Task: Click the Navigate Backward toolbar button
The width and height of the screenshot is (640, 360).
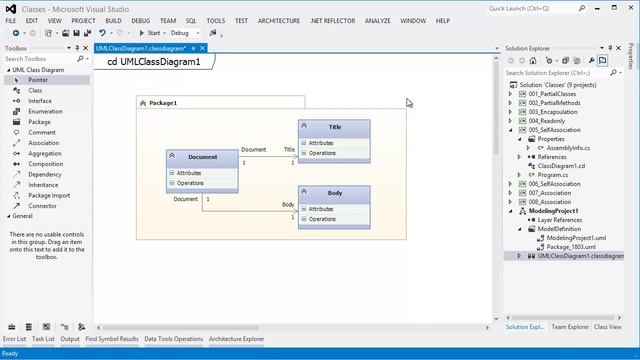Action: point(16,33)
